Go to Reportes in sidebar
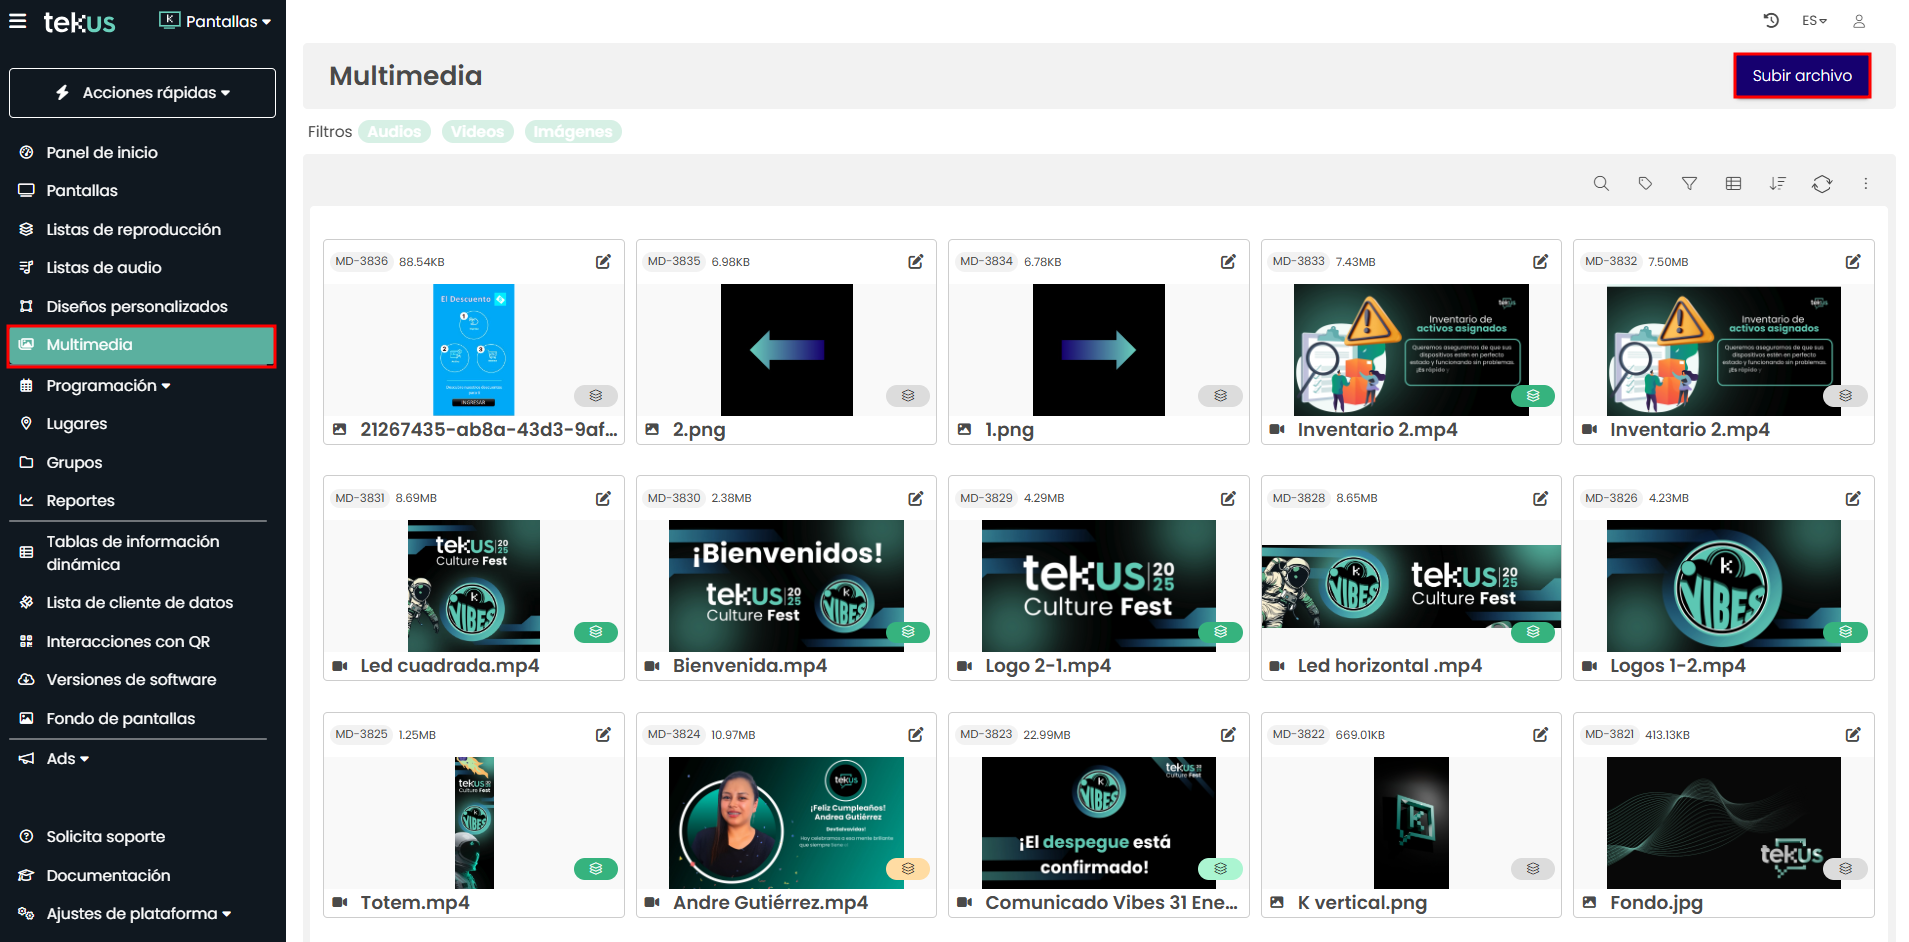This screenshot has width=1909, height=942. point(80,501)
